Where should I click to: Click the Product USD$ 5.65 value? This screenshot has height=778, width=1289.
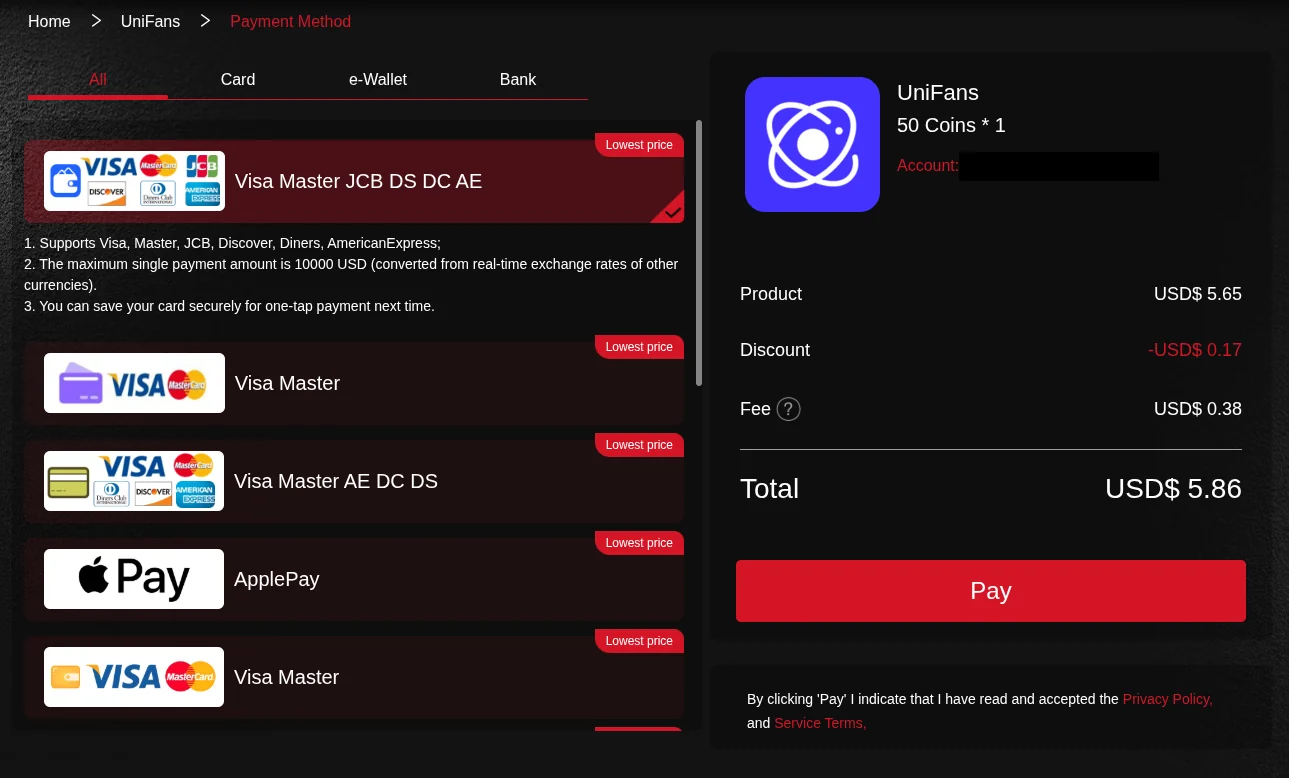pyautogui.click(x=1198, y=294)
